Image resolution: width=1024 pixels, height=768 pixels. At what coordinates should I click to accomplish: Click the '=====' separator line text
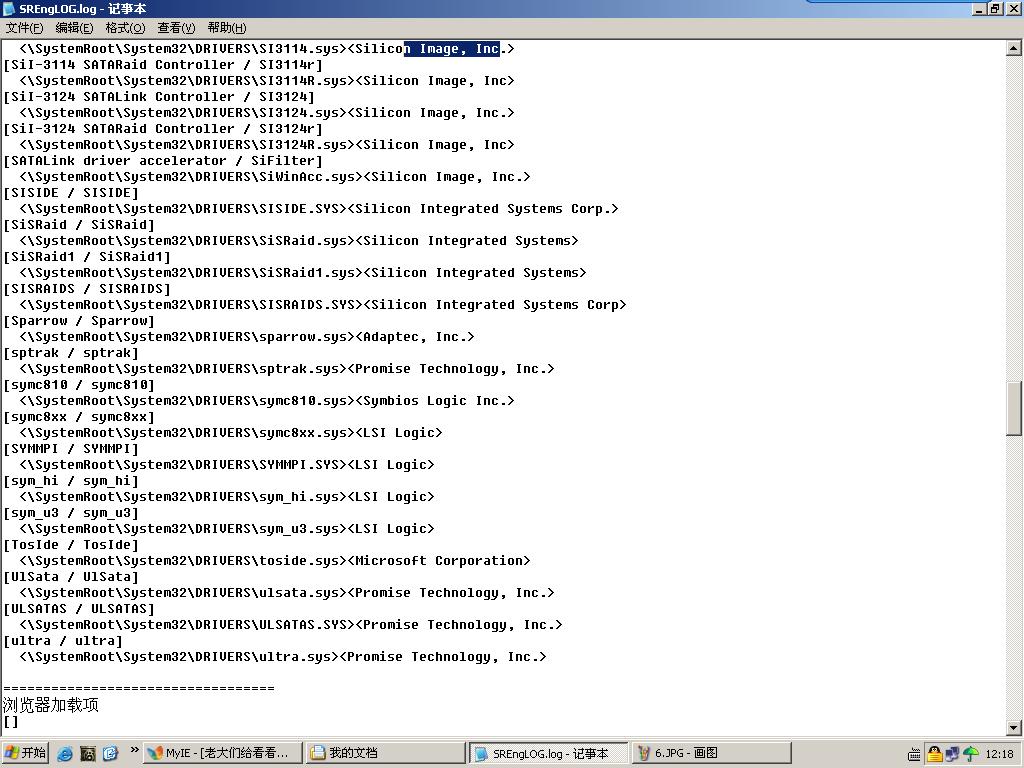pyautogui.click(x=139, y=688)
